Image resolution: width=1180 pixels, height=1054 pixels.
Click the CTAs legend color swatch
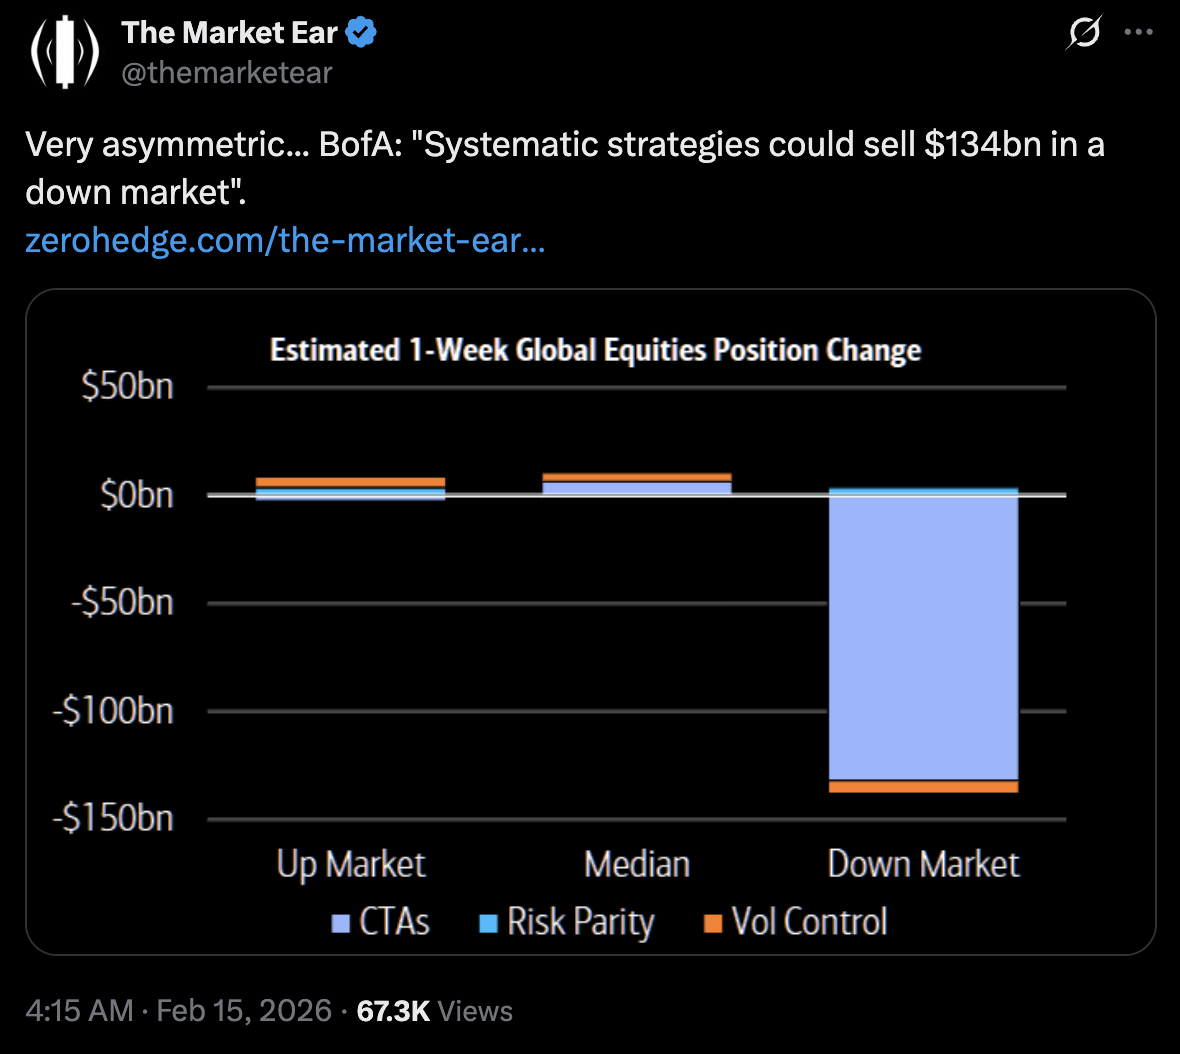point(341,923)
